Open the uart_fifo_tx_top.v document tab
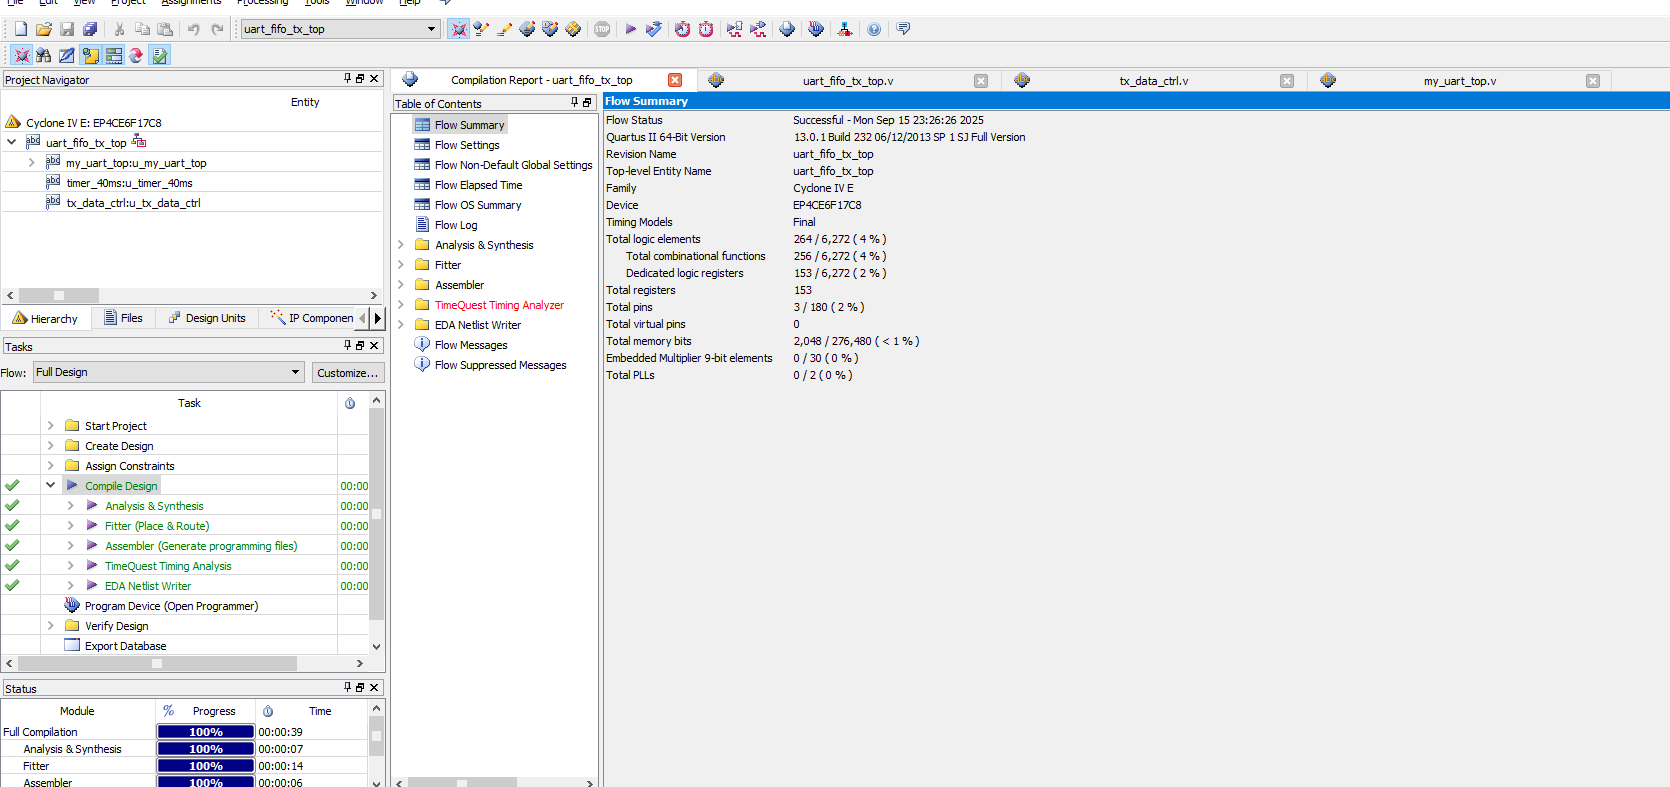1670x787 pixels. click(848, 81)
